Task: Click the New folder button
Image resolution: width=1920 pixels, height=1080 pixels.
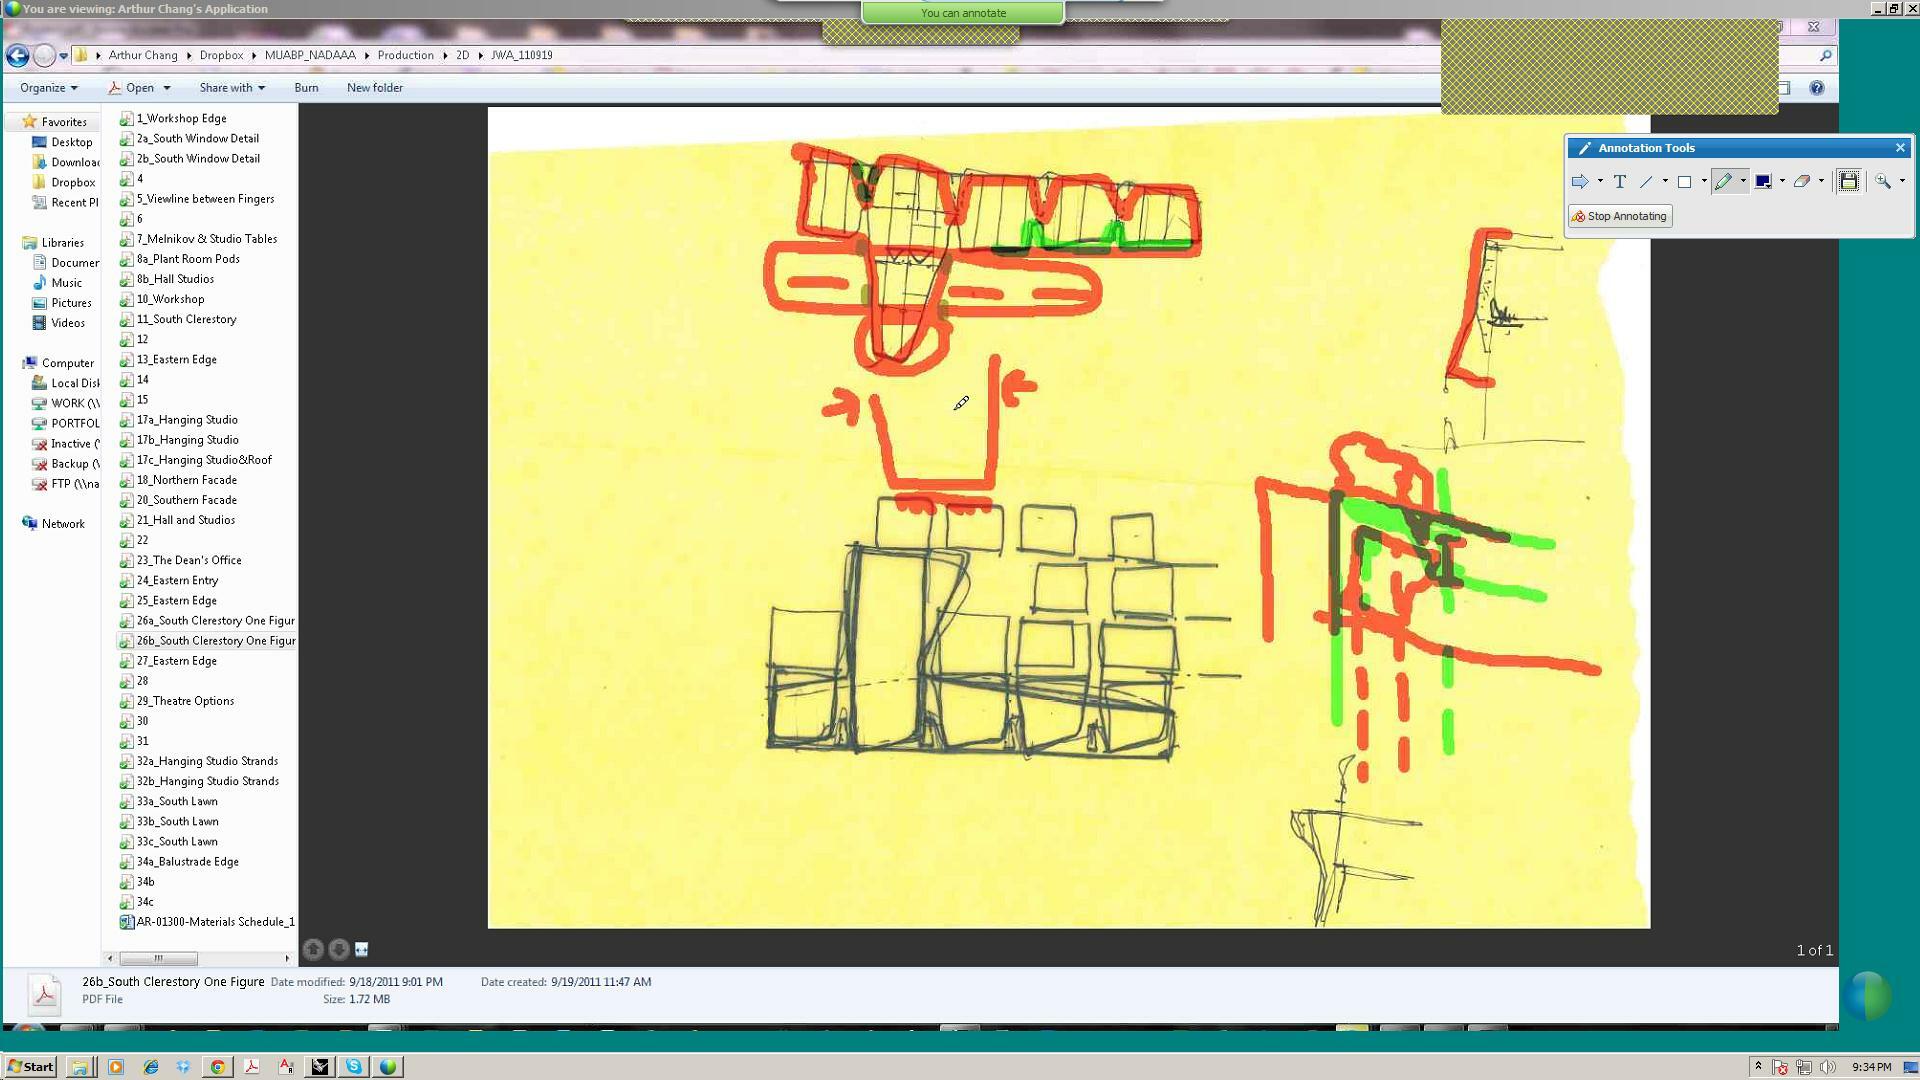Action: (375, 88)
